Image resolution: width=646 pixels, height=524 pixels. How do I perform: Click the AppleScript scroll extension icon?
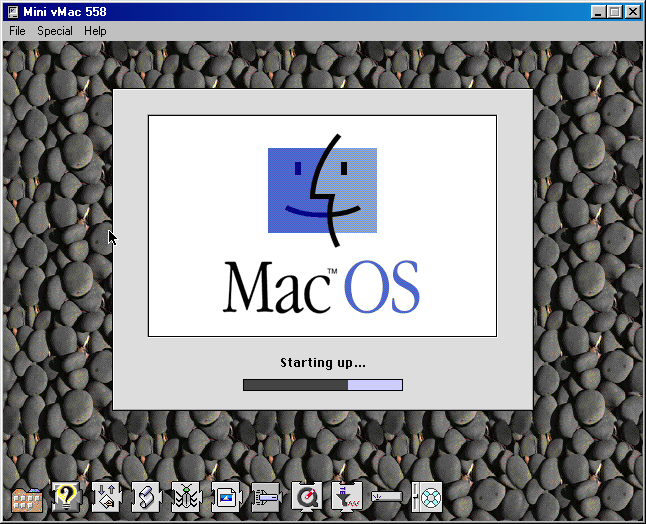pyautogui.click(x=146, y=497)
